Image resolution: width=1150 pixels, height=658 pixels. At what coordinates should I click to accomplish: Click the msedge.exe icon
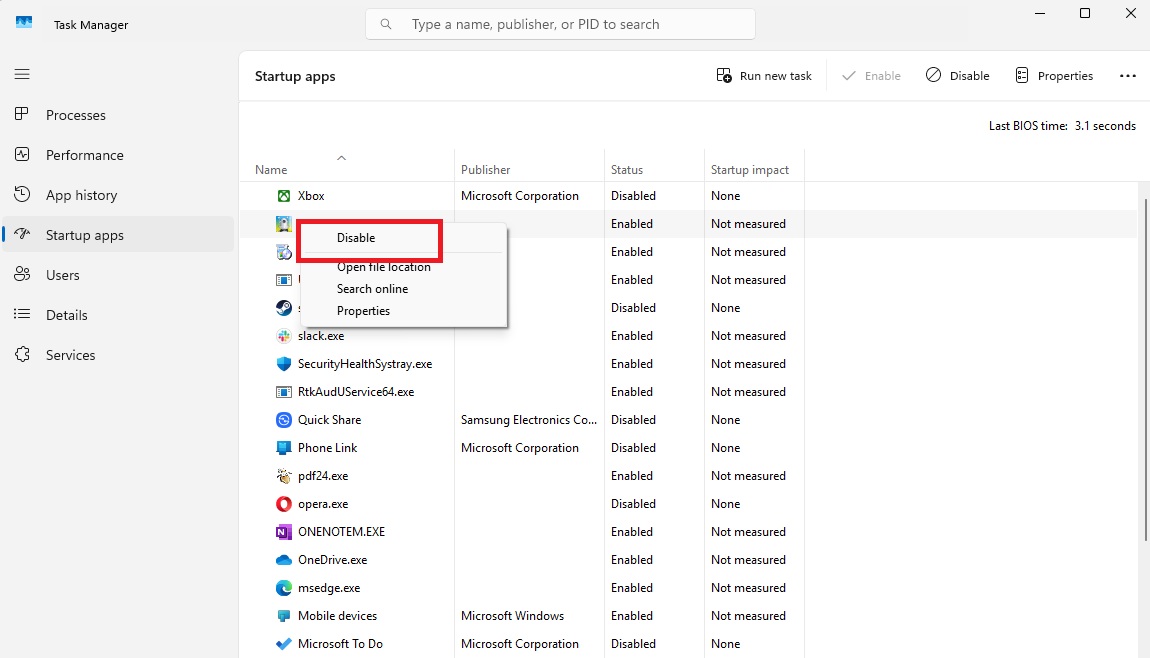coord(284,588)
